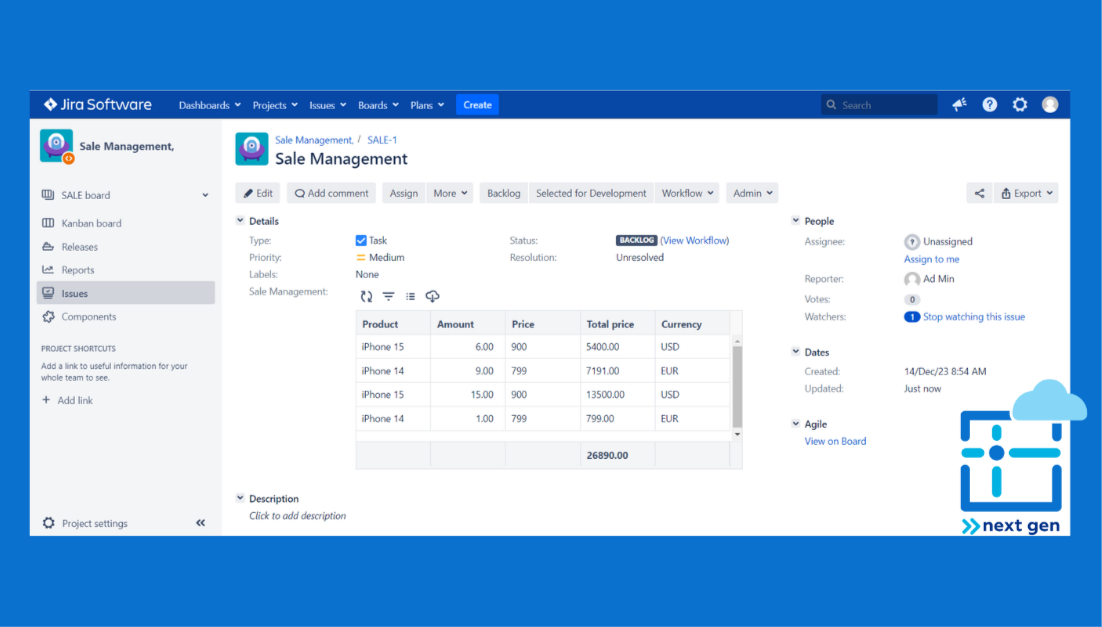Click the issue header project avatar
This screenshot has width=1102, height=627.
click(x=252, y=149)
